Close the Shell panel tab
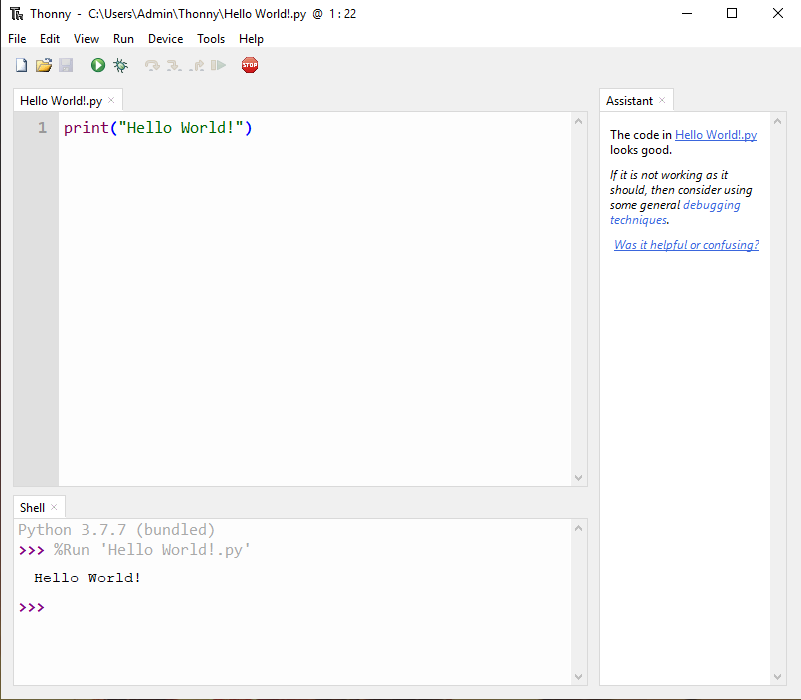 coord(54,507)
